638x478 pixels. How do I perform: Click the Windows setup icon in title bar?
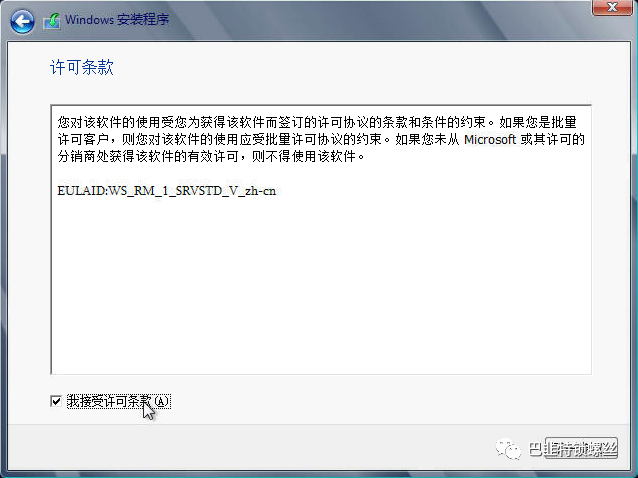click(52, 21)
